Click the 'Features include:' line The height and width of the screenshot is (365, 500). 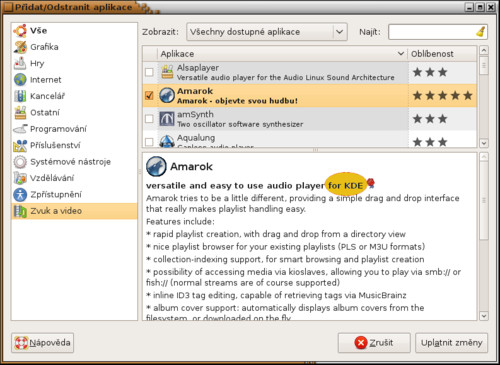point(180,222)
